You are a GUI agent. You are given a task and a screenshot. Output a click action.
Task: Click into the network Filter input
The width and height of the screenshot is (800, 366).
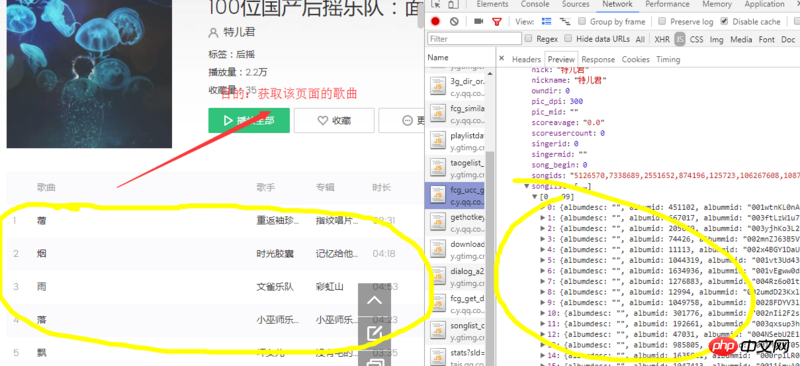tap(474, 39)
